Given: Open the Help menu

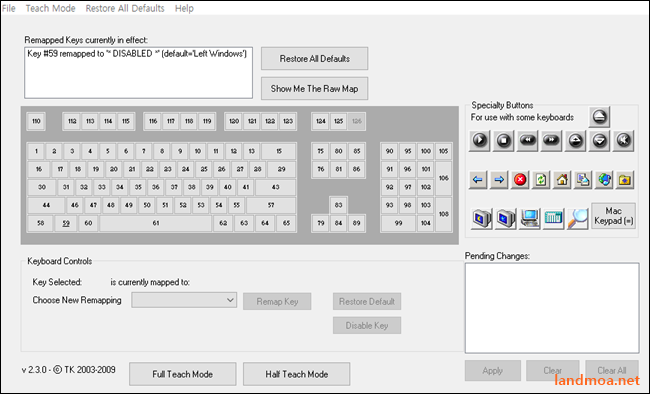Looking at the screenshot, I should [x=184, y=8].
